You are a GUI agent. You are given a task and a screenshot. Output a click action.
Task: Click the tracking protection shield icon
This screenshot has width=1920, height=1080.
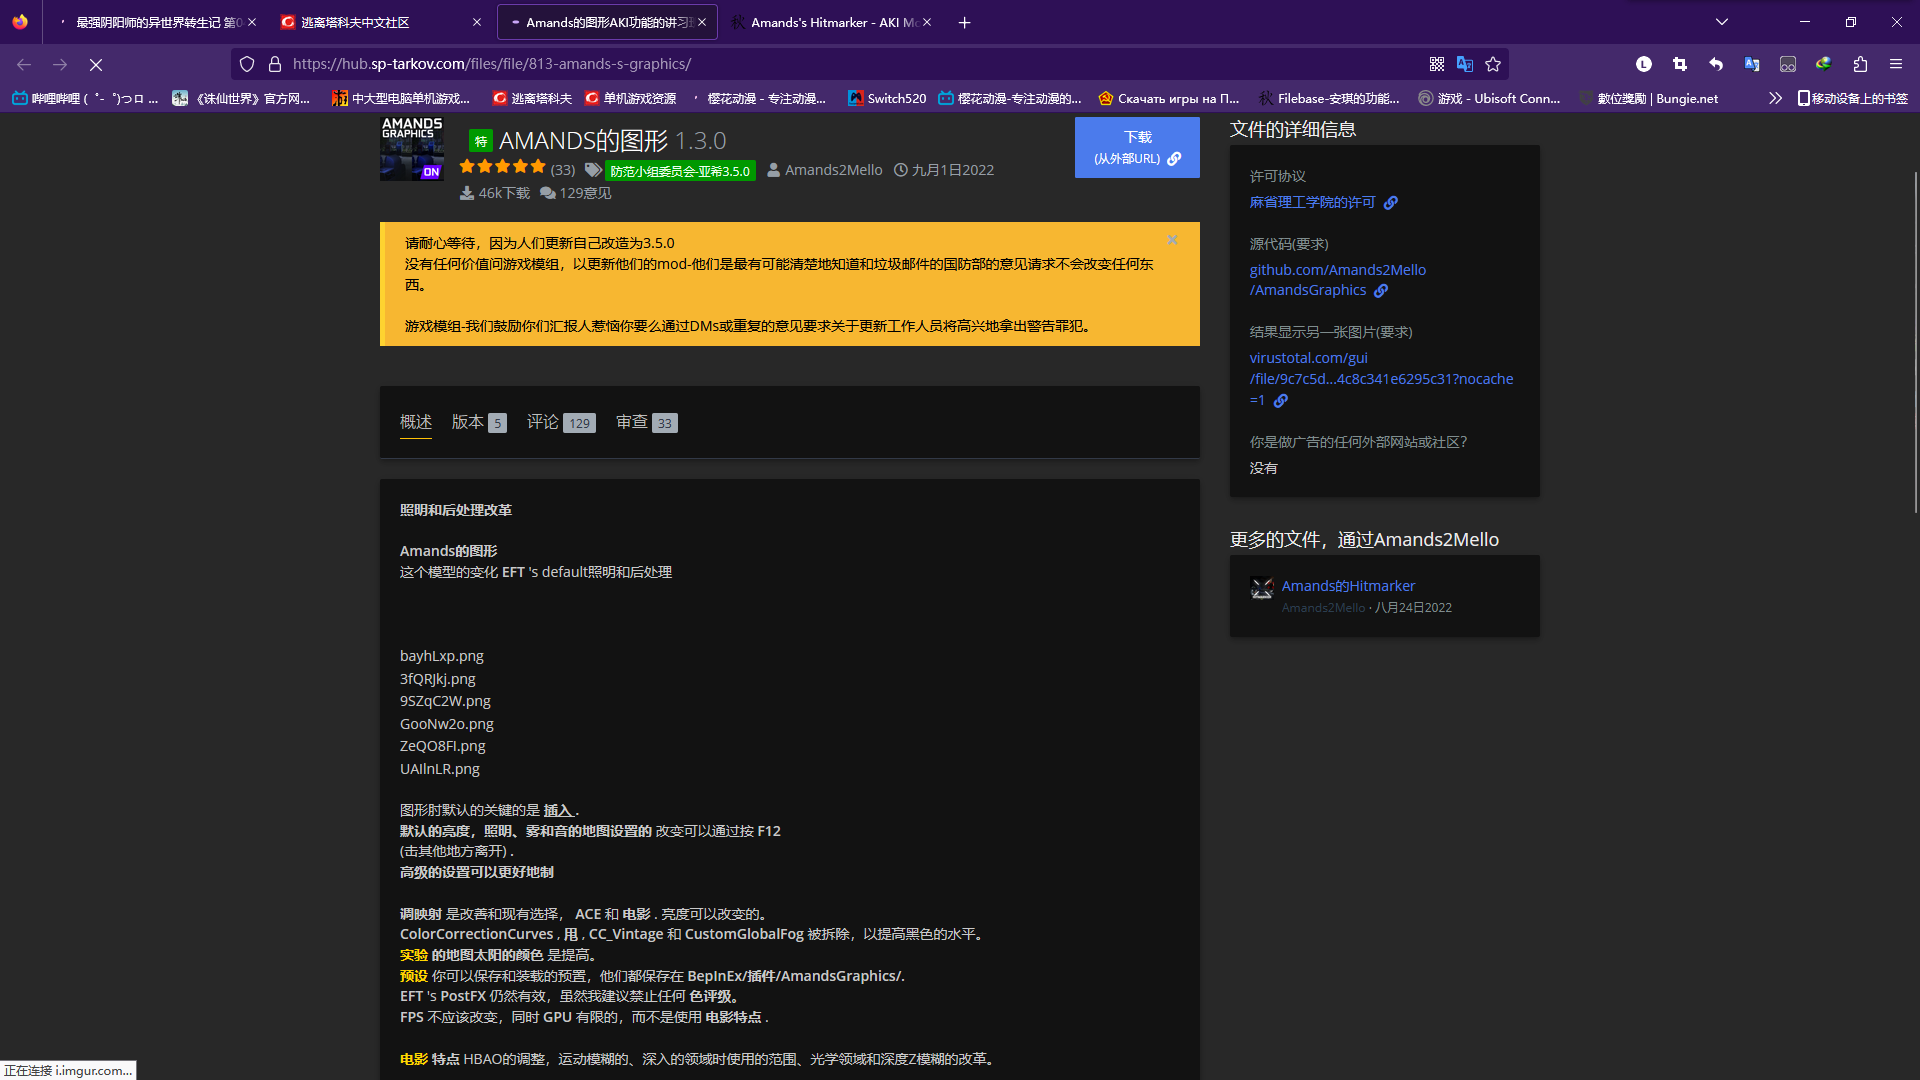(246, 63)
